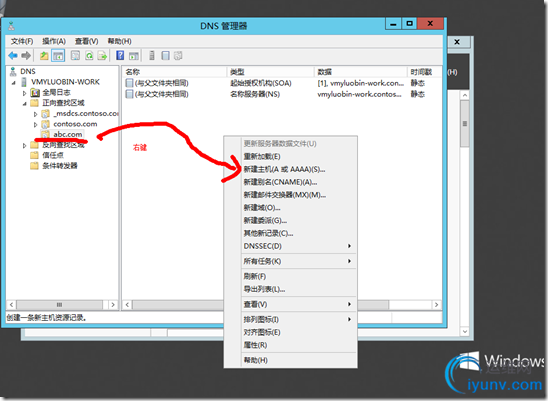Click the DNS Manager title bar app icon

click(x=12, y=26)
